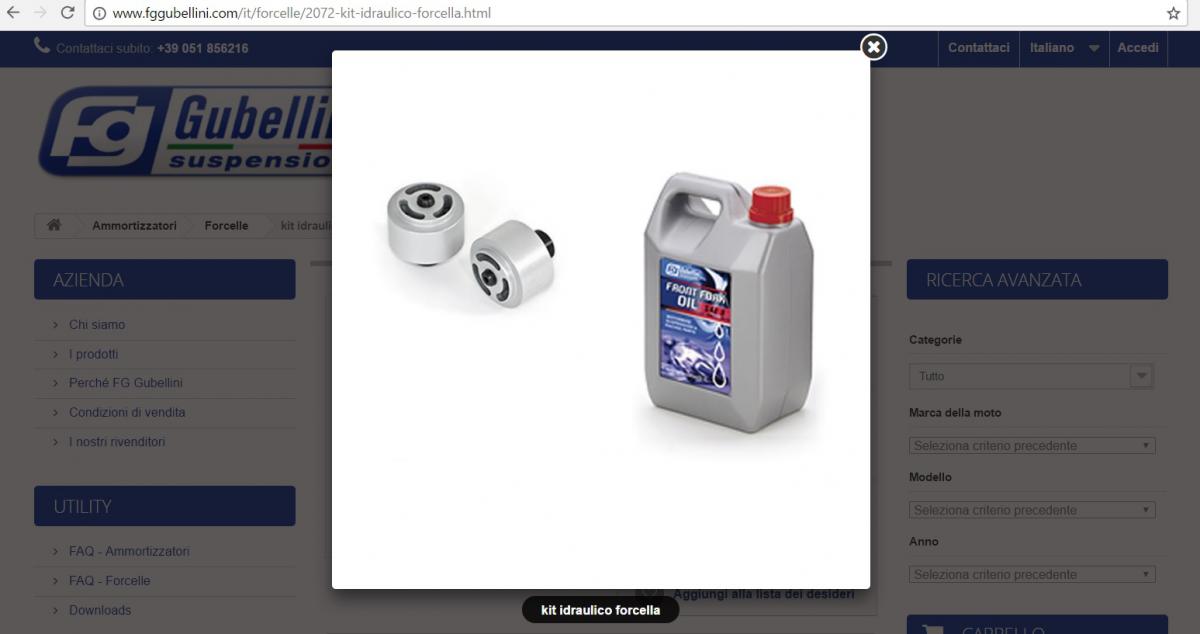
Task: Open FAQ - Ammortizzatori link
Action: [129, 551]
